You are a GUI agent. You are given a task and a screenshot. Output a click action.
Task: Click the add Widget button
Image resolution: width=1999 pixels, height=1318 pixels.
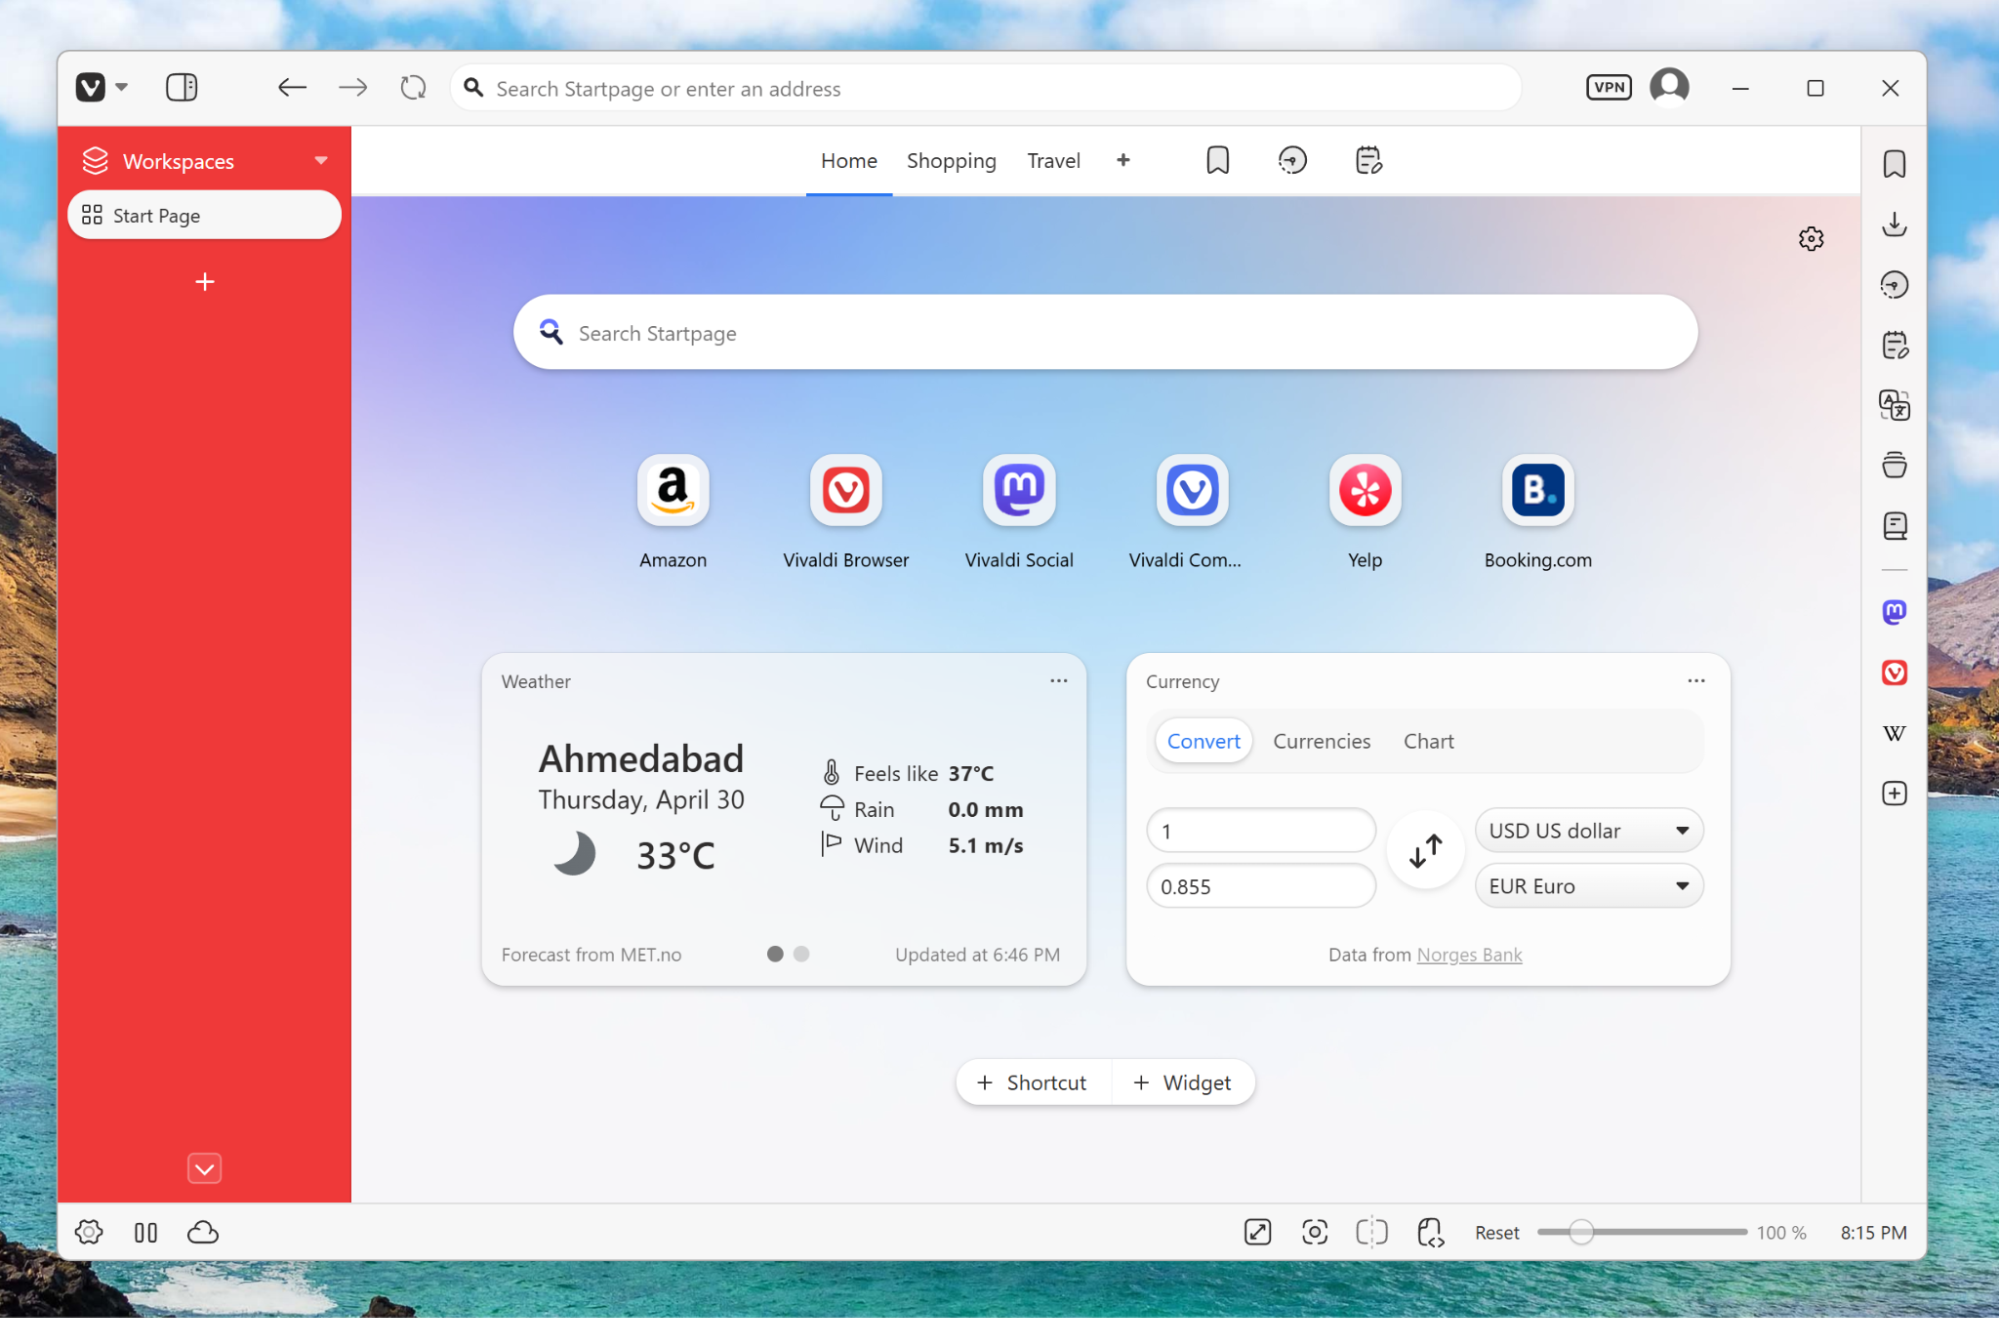(x=1183, y=1082)
